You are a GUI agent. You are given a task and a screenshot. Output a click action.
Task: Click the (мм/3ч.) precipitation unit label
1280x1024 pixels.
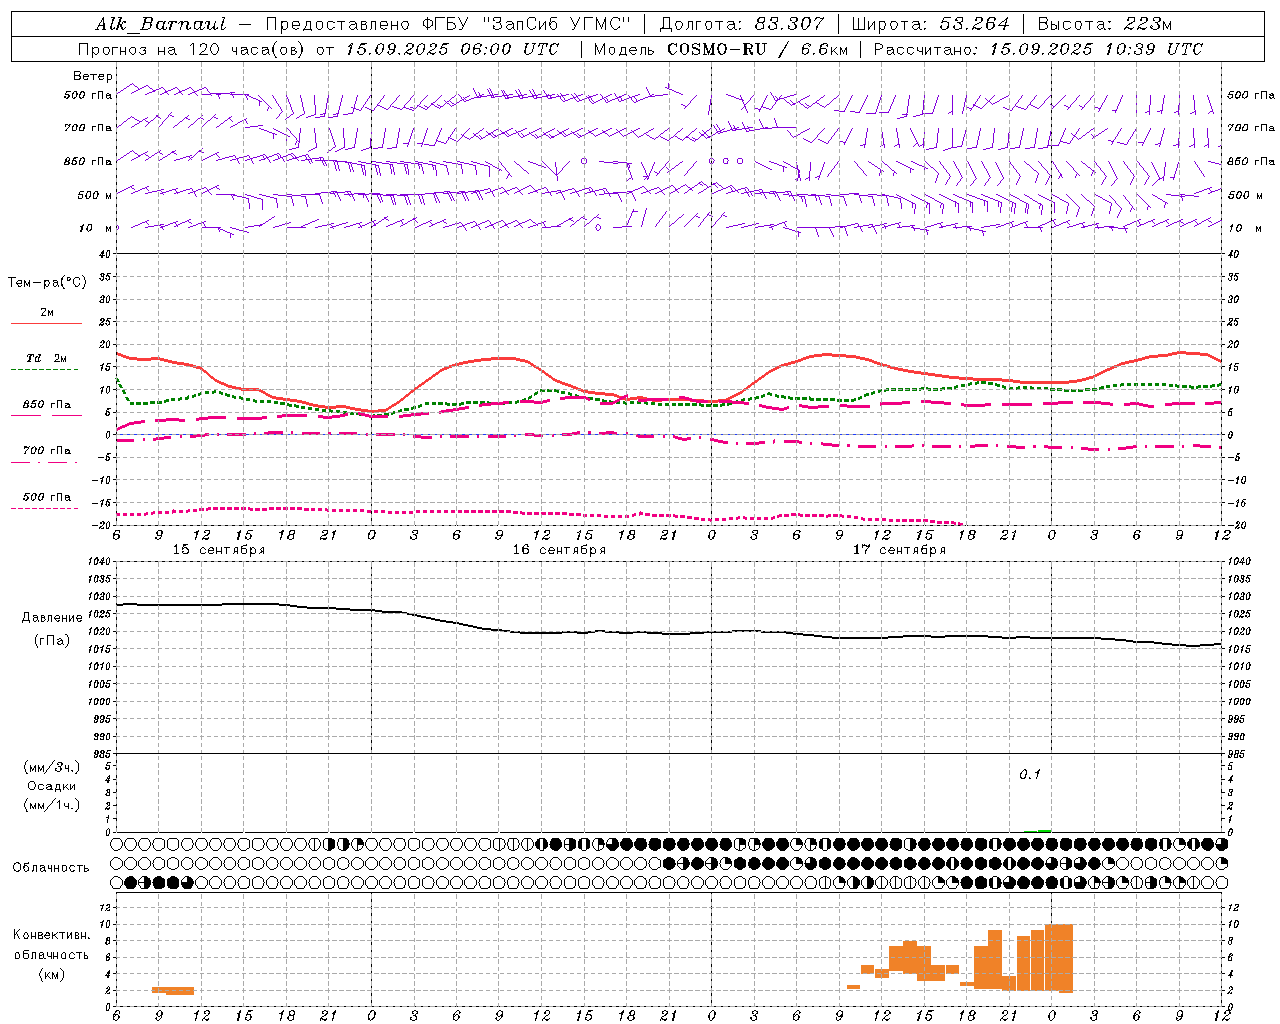click(x=52, y=767)
